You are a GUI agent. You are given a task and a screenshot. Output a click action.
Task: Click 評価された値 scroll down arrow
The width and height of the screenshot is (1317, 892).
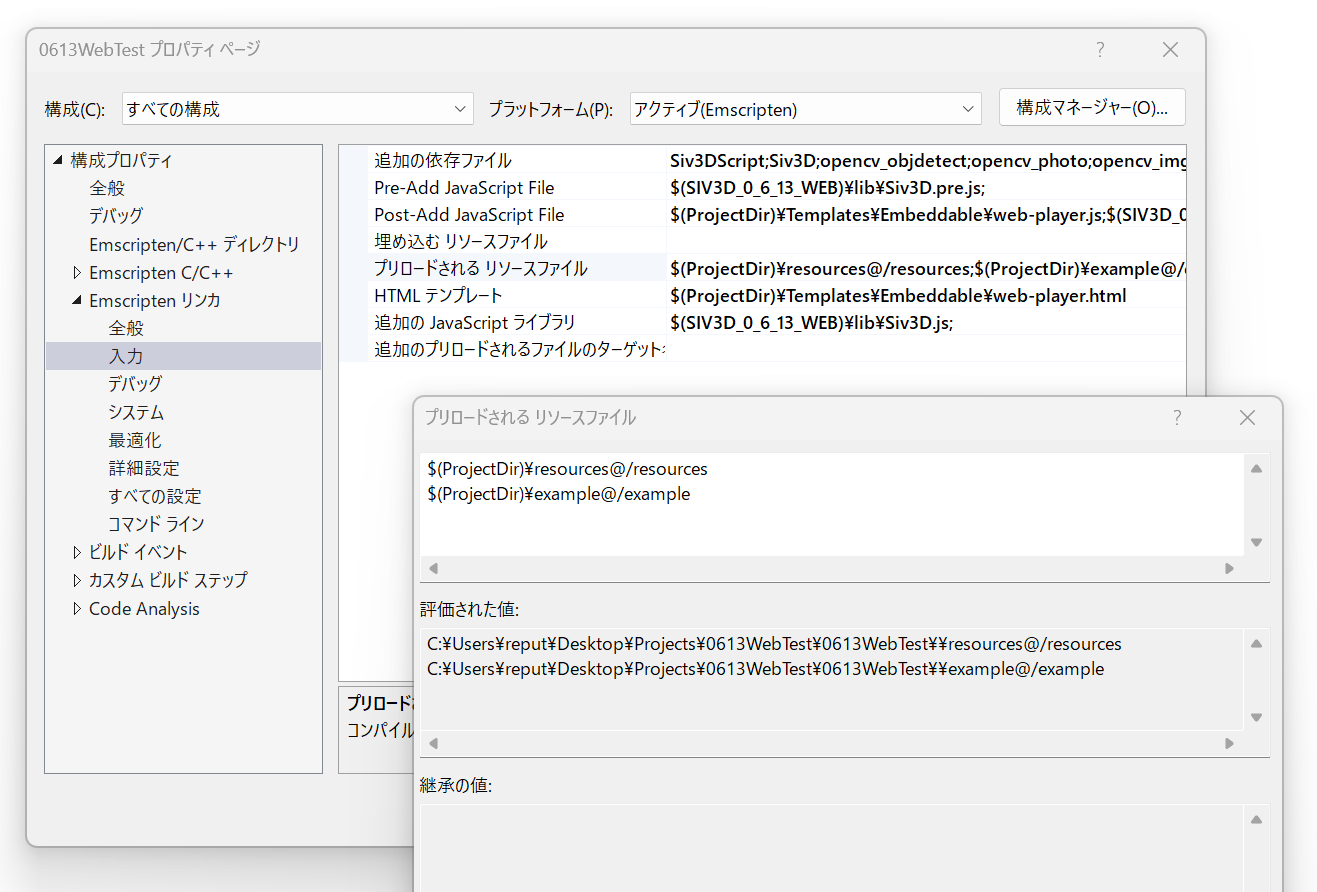(1257, 717)
